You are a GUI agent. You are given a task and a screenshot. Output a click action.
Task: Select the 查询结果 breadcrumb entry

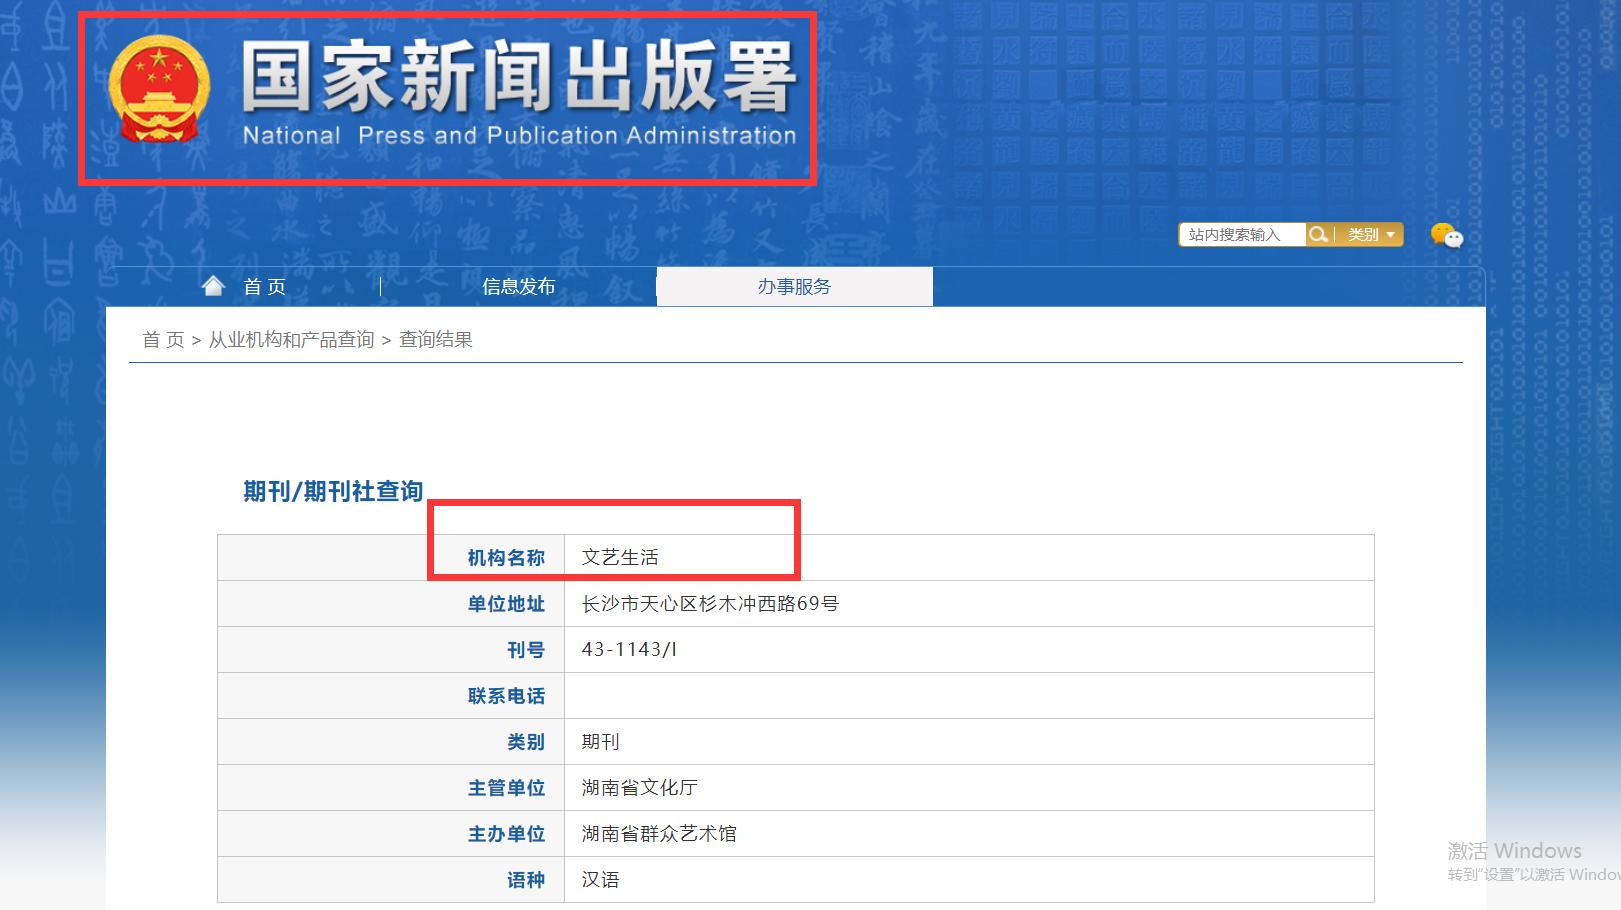[436, 339]
